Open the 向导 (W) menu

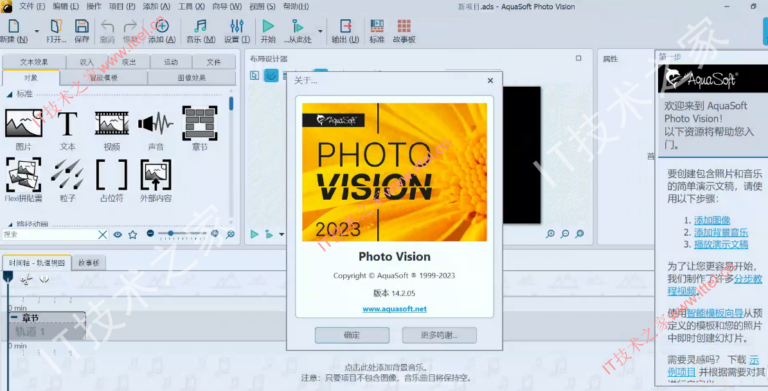point(227,6)
